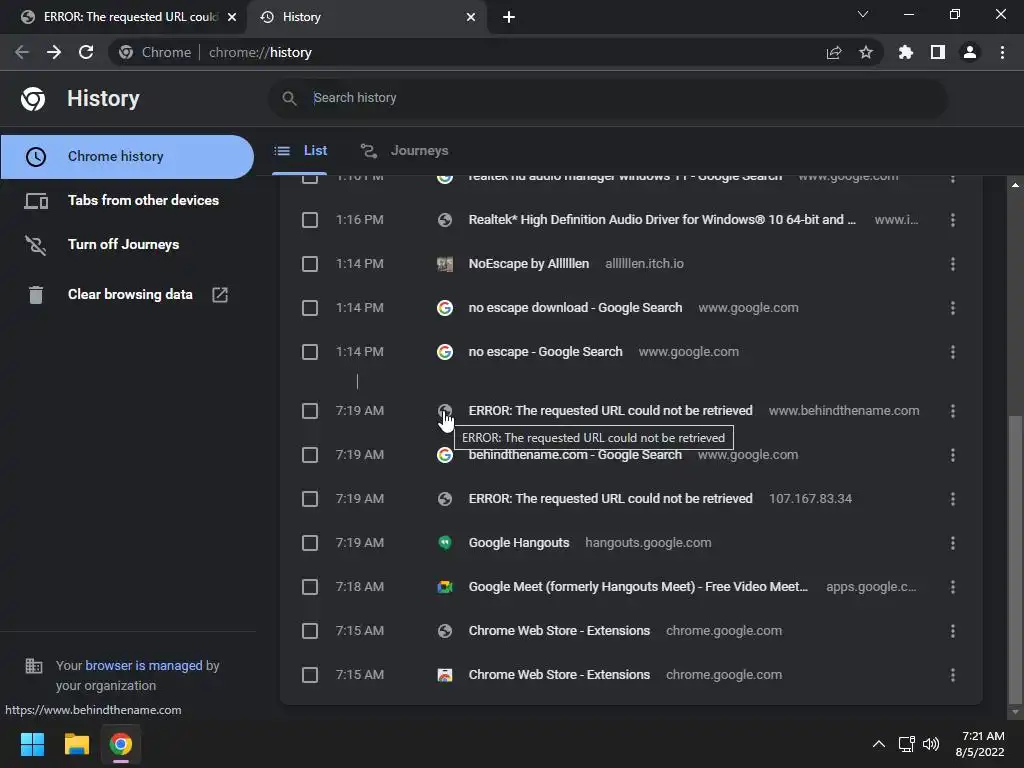Open a new tab with plus button
Viewport: 1024px width, 768px height.
pyautogui.click(x=509, y=17)
